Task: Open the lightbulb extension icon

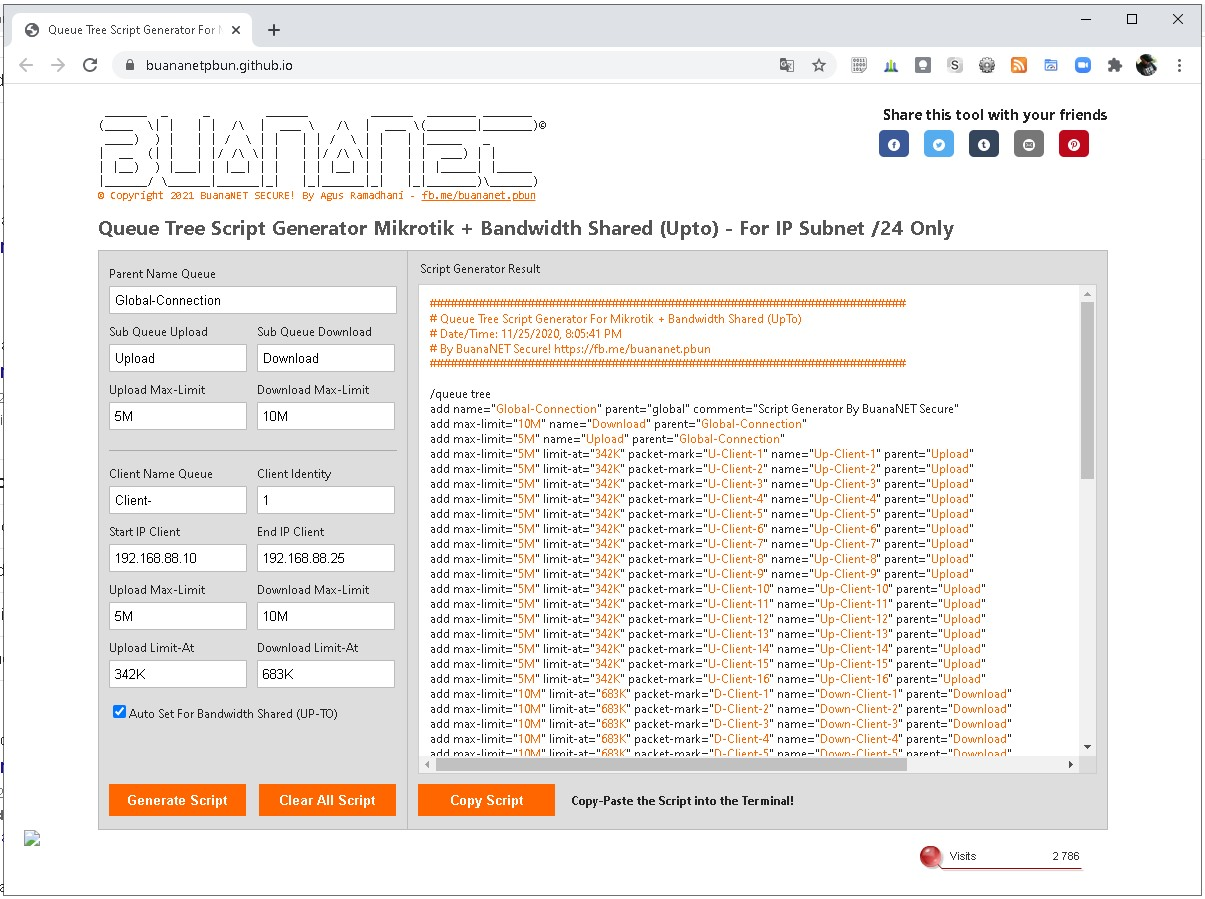Action: (923, 65)
